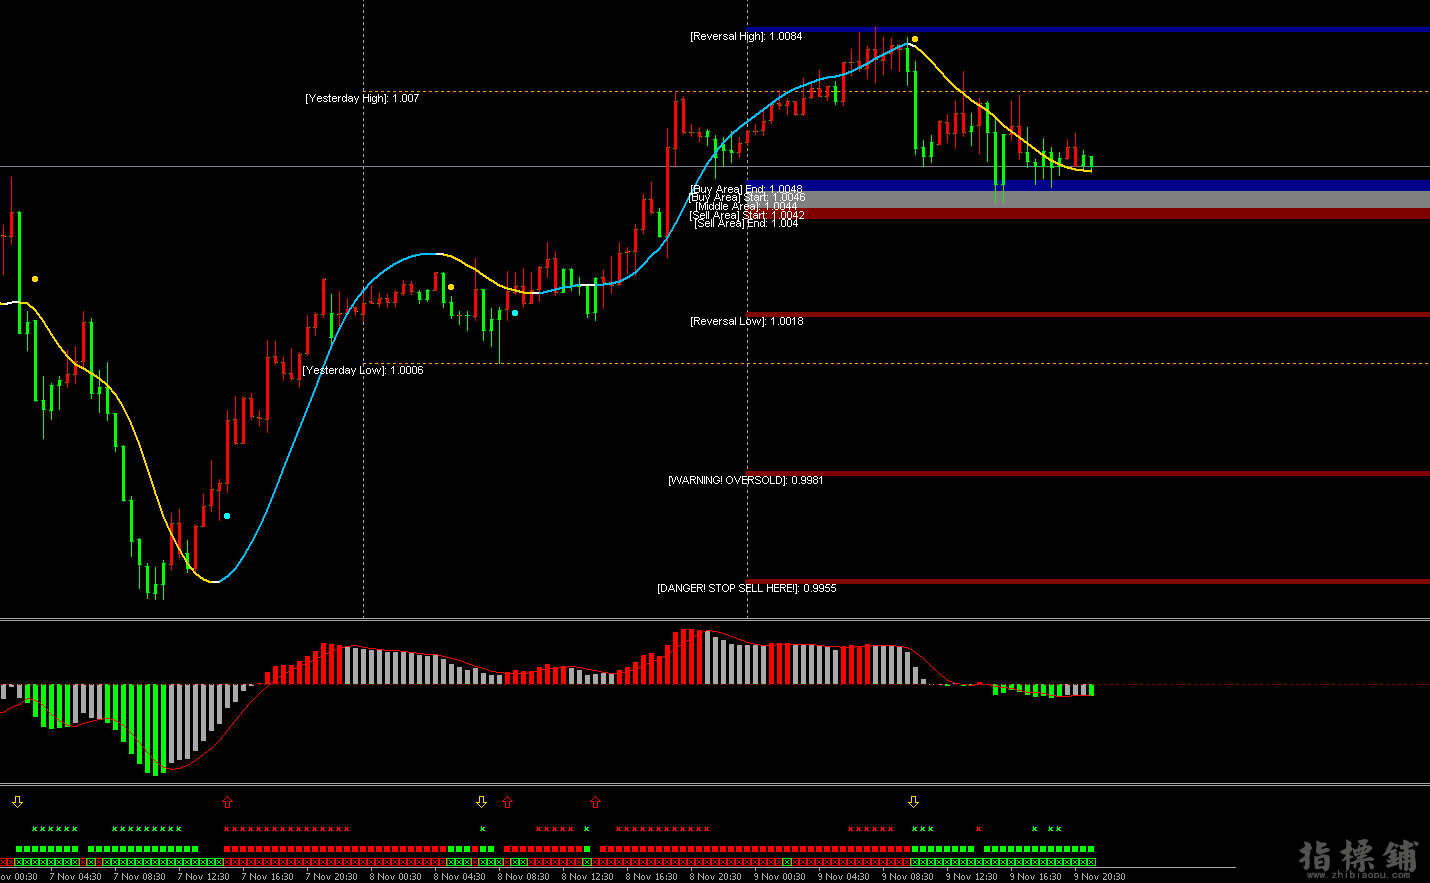Click the Reversal High 1.0084 label

746,37
